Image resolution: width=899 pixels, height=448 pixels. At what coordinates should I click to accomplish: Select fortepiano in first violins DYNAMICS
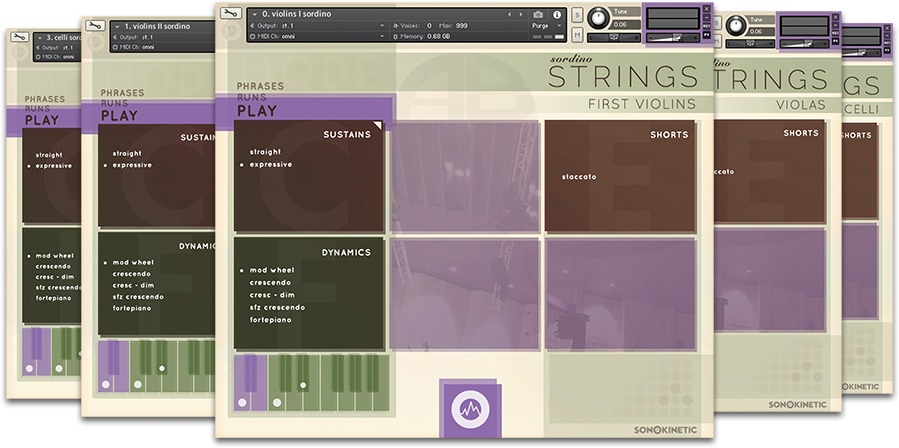pos(270,320)
